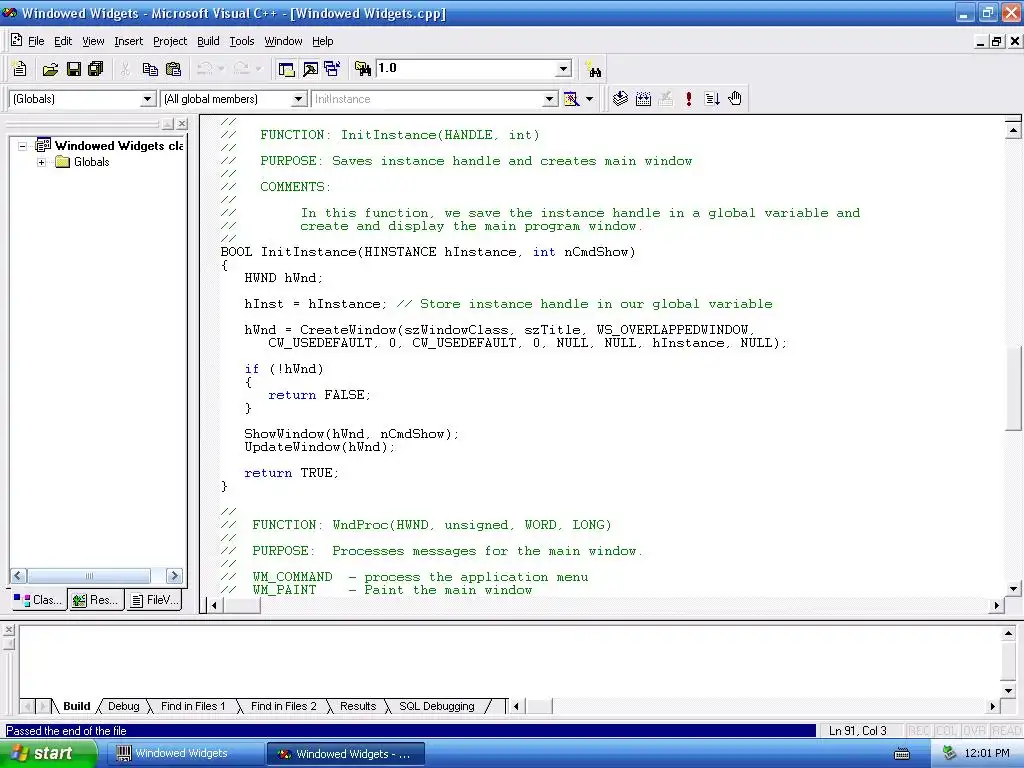Open the (All global members) filter dropdown
Image resolution: width=1024 pixels, height=768 pixels.
coord(298,99)
